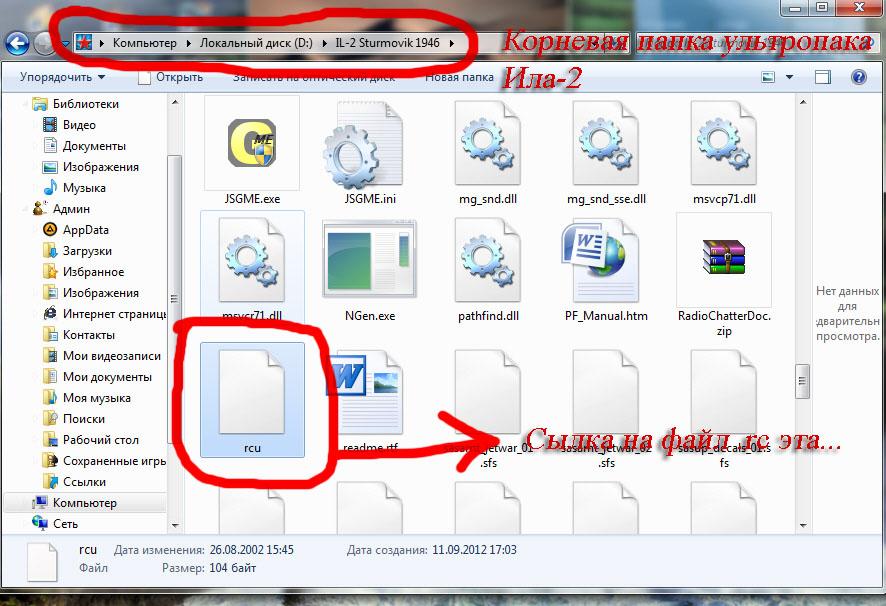Image resolution: width=886 pixels, height=606 pixels.
Task: Open Документы library in the sidebar
Action: [x=85, y=146]
